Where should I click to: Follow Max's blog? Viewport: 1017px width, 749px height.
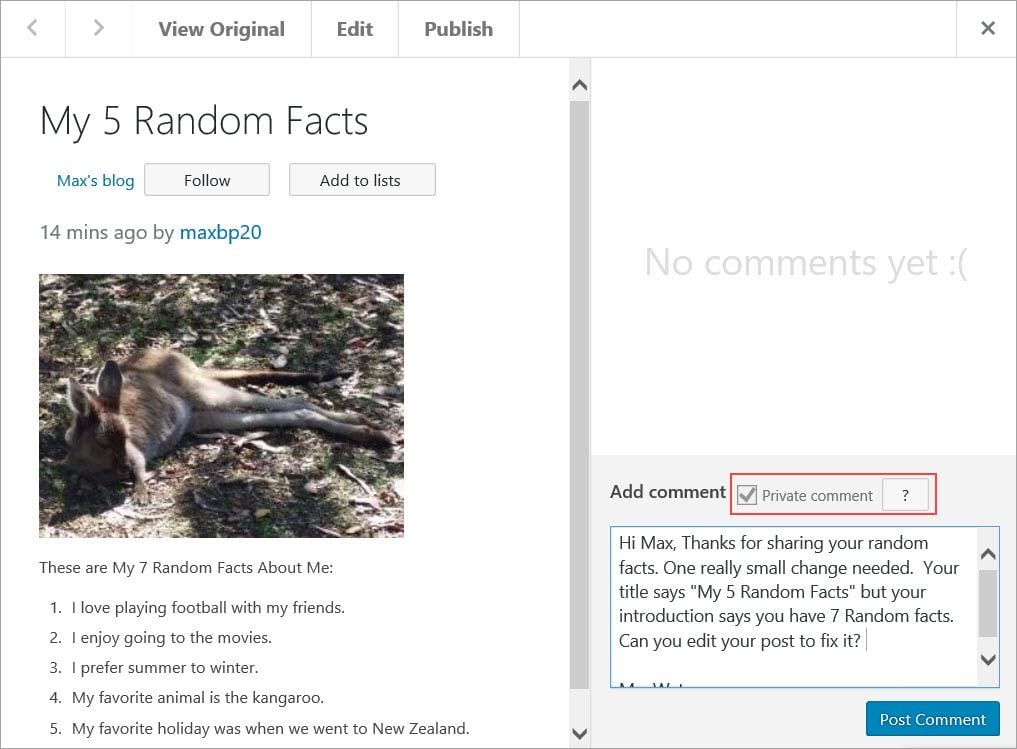[207, 180]
